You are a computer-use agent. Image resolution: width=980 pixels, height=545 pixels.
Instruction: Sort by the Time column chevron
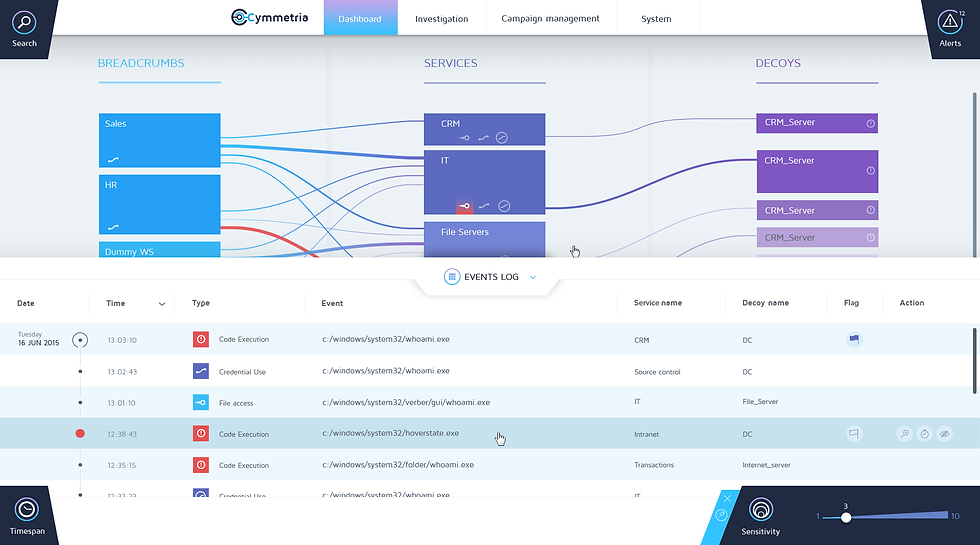tap(162, 304)
